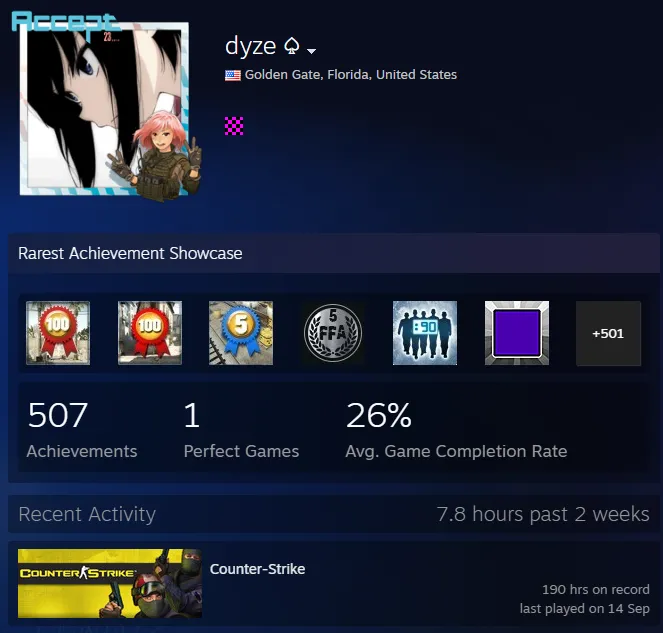Screen dimensions: 663x633
Task: Open the 507 Achievements stat
Action: pyautogui.click(x=82, y=429)
